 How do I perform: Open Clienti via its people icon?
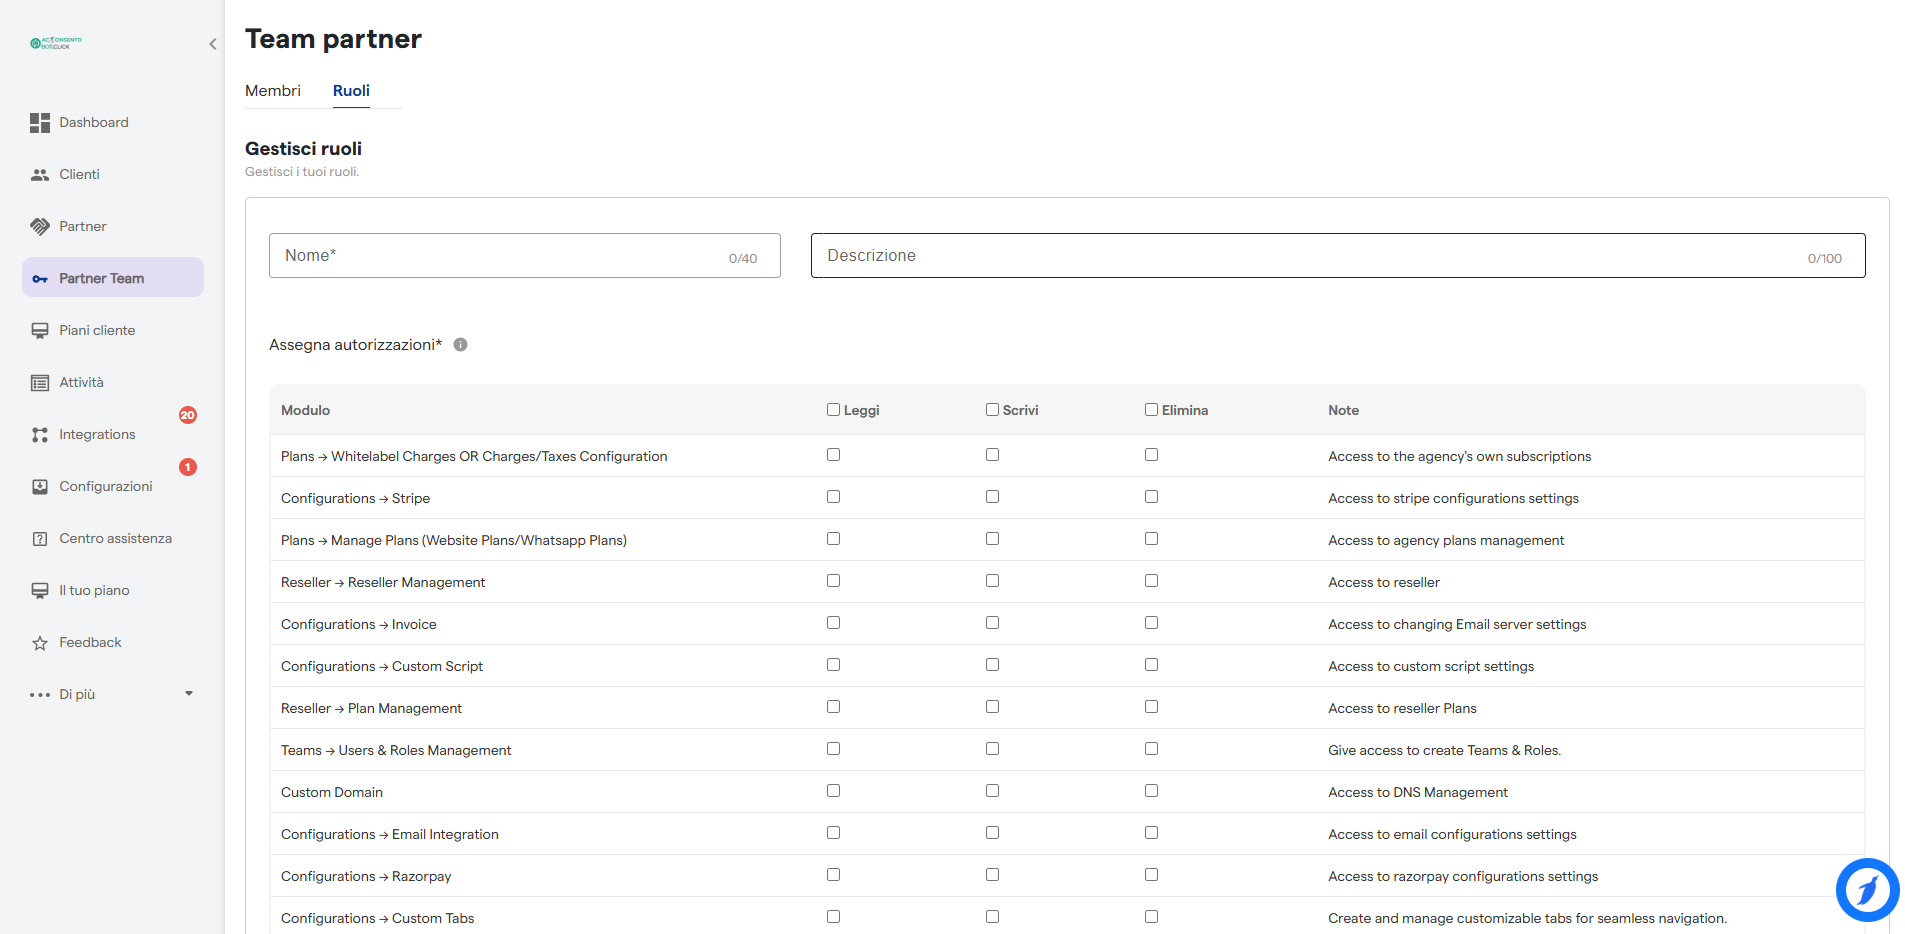point(40,175)
